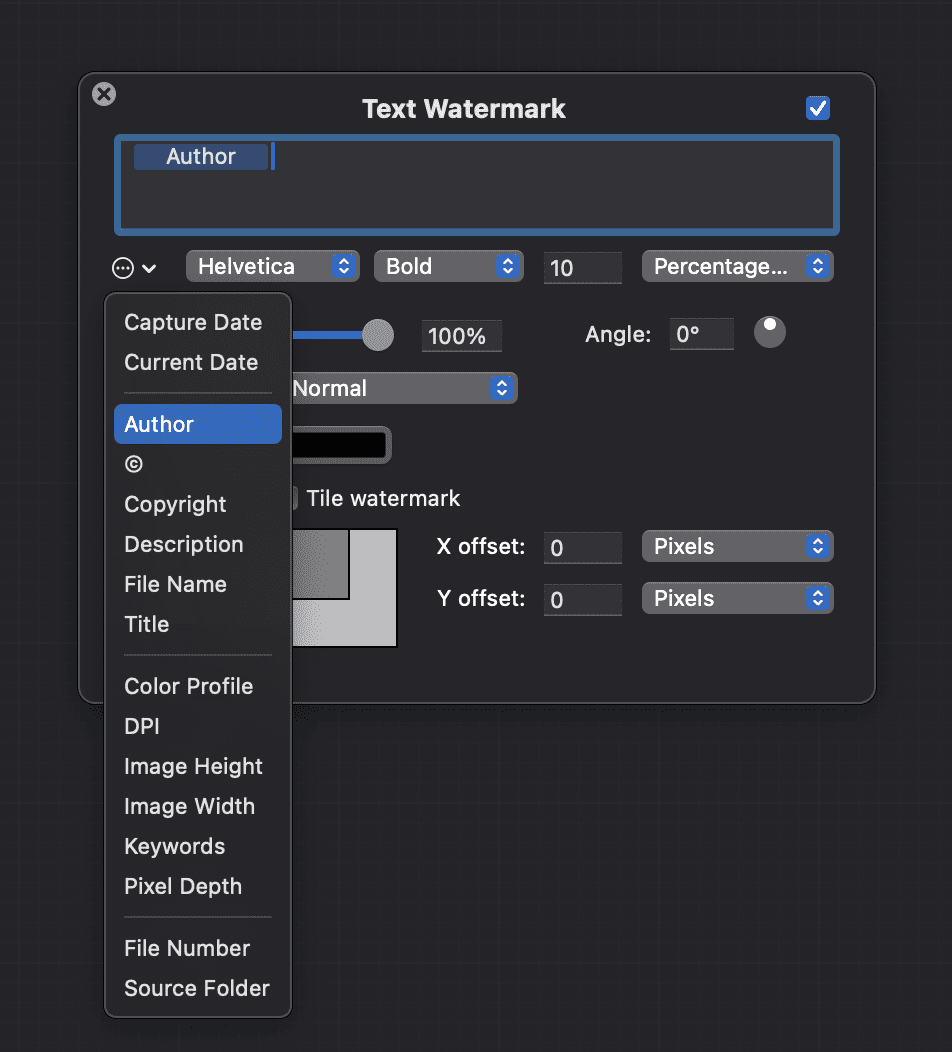952x1052 pixels.
Task: Open the Normal blend mode dropdown
Action: [403, 388]
